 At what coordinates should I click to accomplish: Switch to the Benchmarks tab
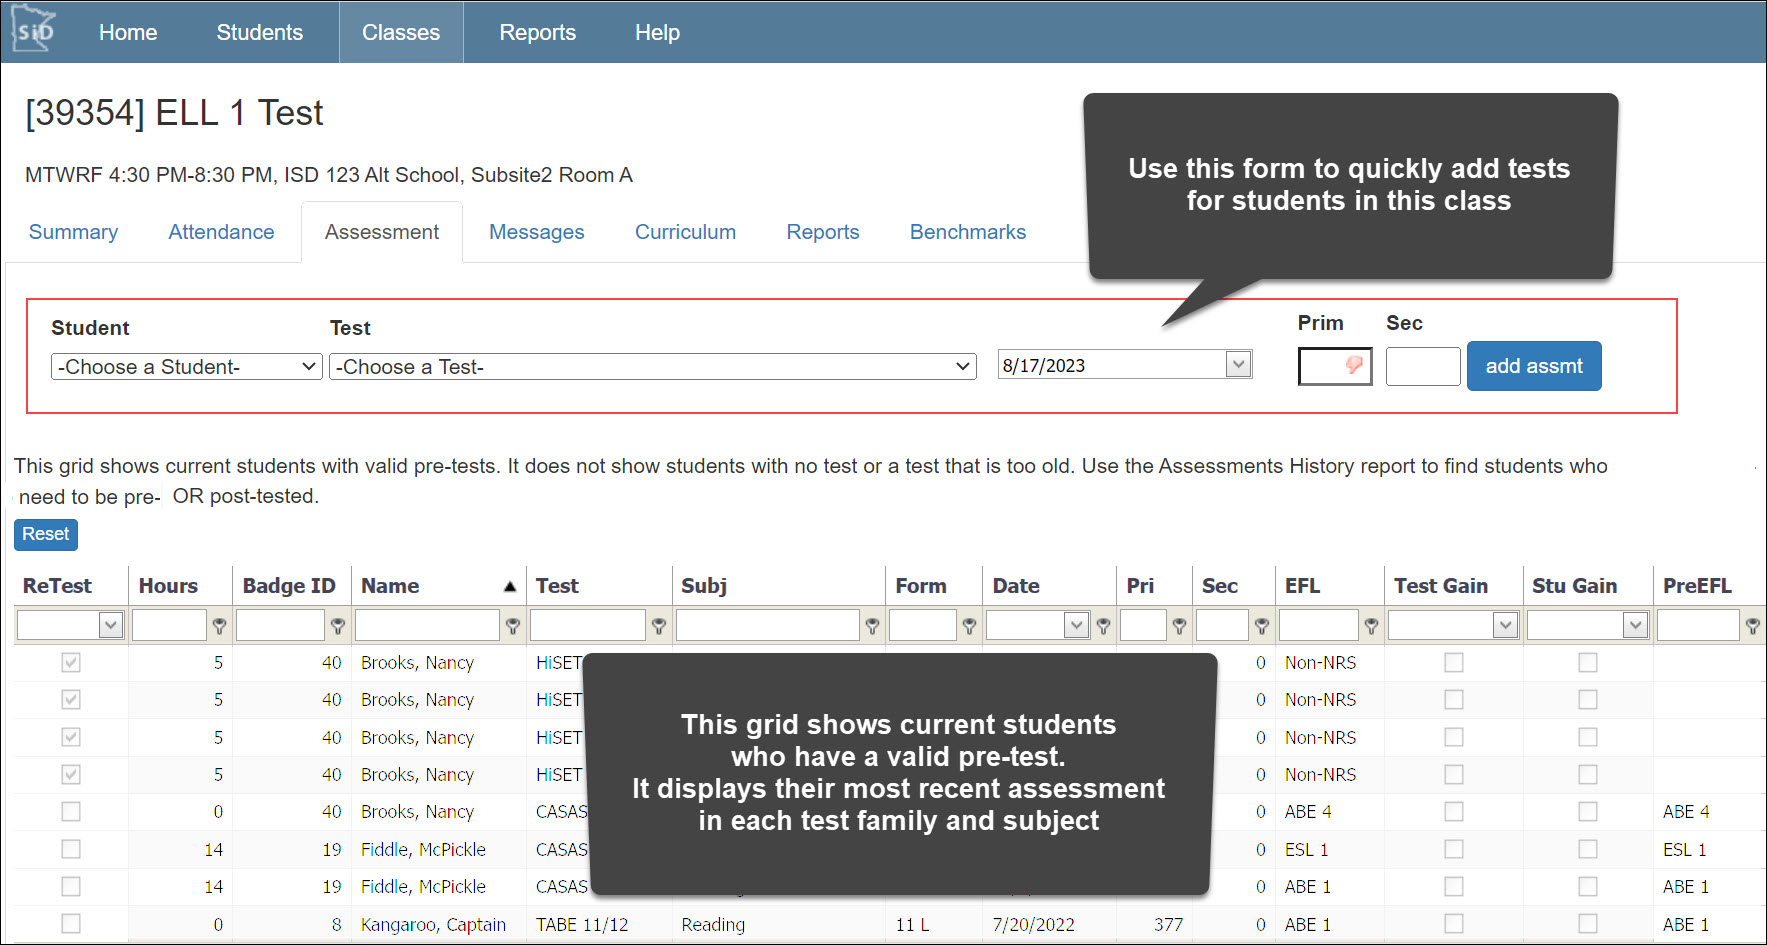(x=967, y=232)
